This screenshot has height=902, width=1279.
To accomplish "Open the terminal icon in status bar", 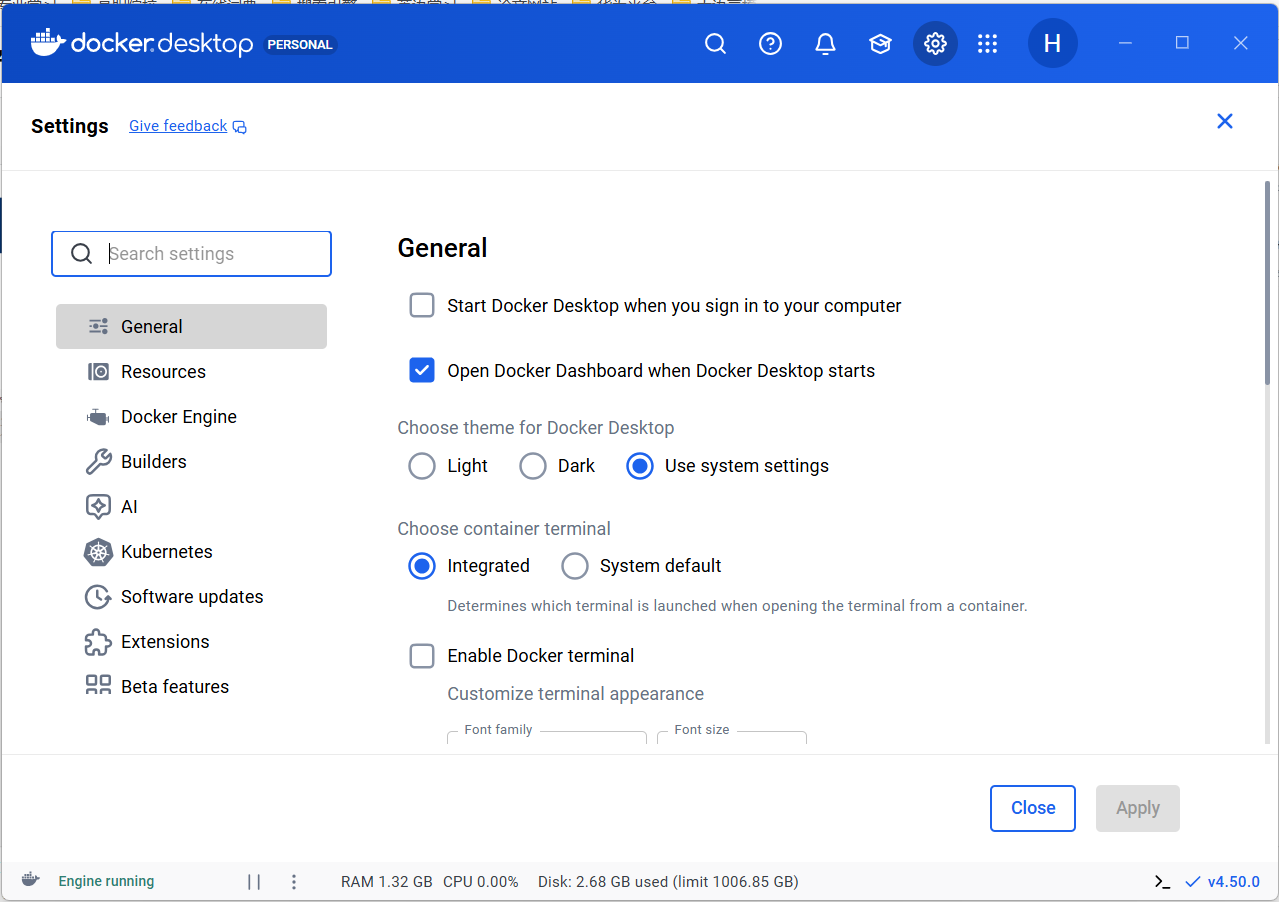I will (x=1162, y=882).
